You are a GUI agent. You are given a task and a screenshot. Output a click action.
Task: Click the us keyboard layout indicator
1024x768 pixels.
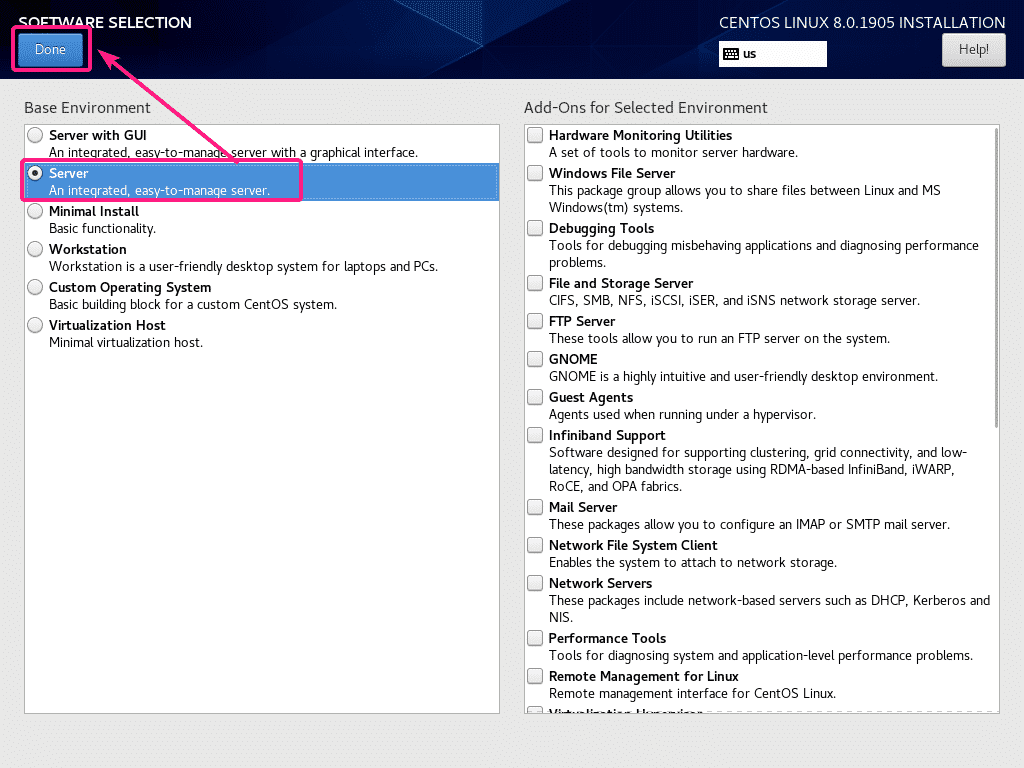(773, 54)
